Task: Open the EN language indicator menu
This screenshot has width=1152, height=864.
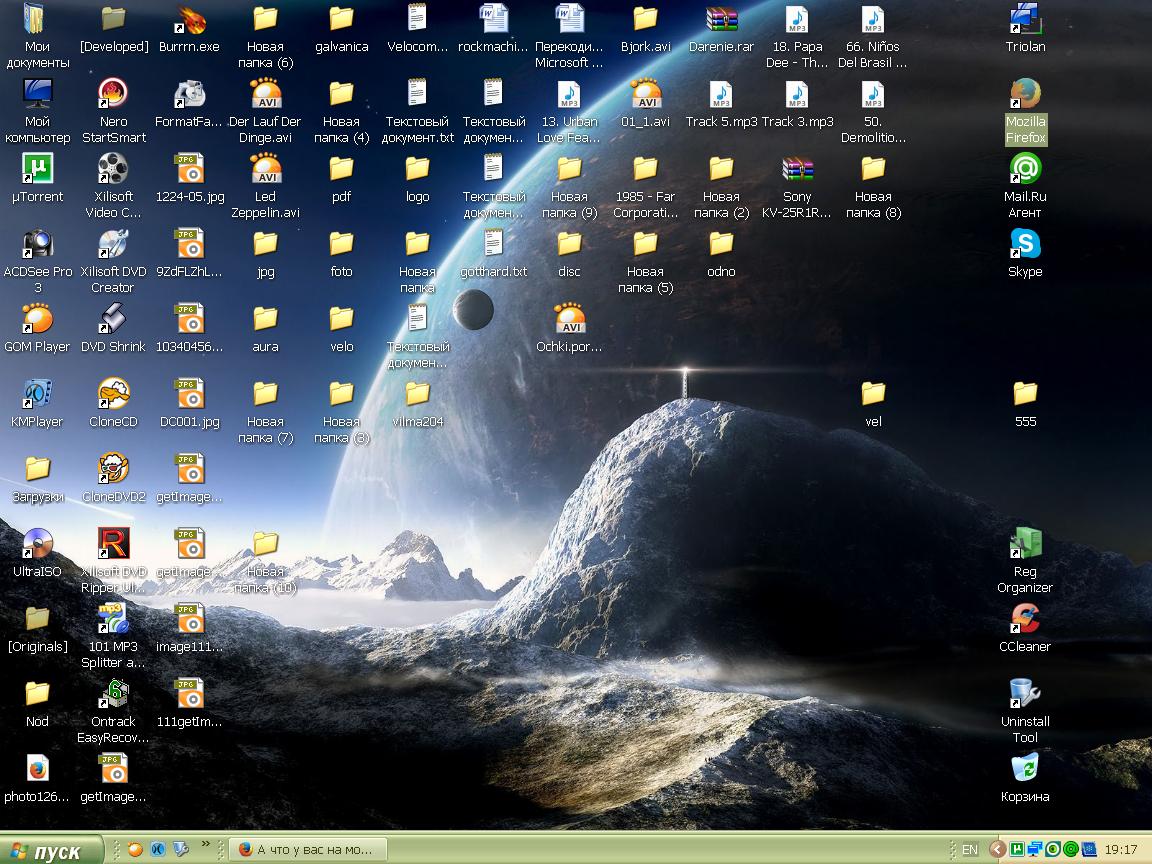Action: point(969,850)
